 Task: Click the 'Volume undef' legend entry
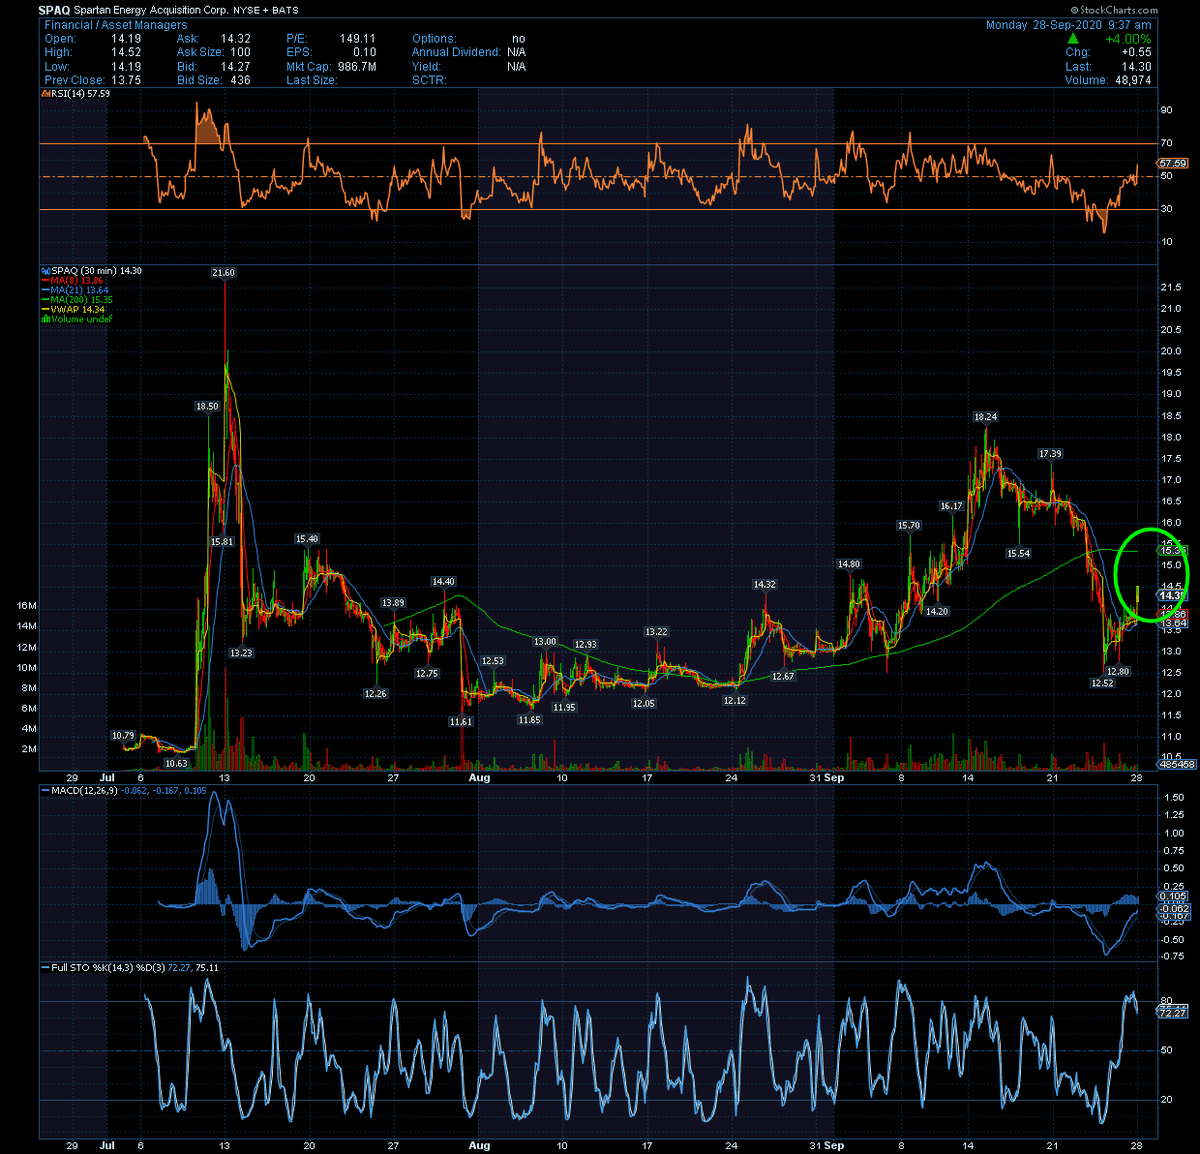click(x=80, y=319)
